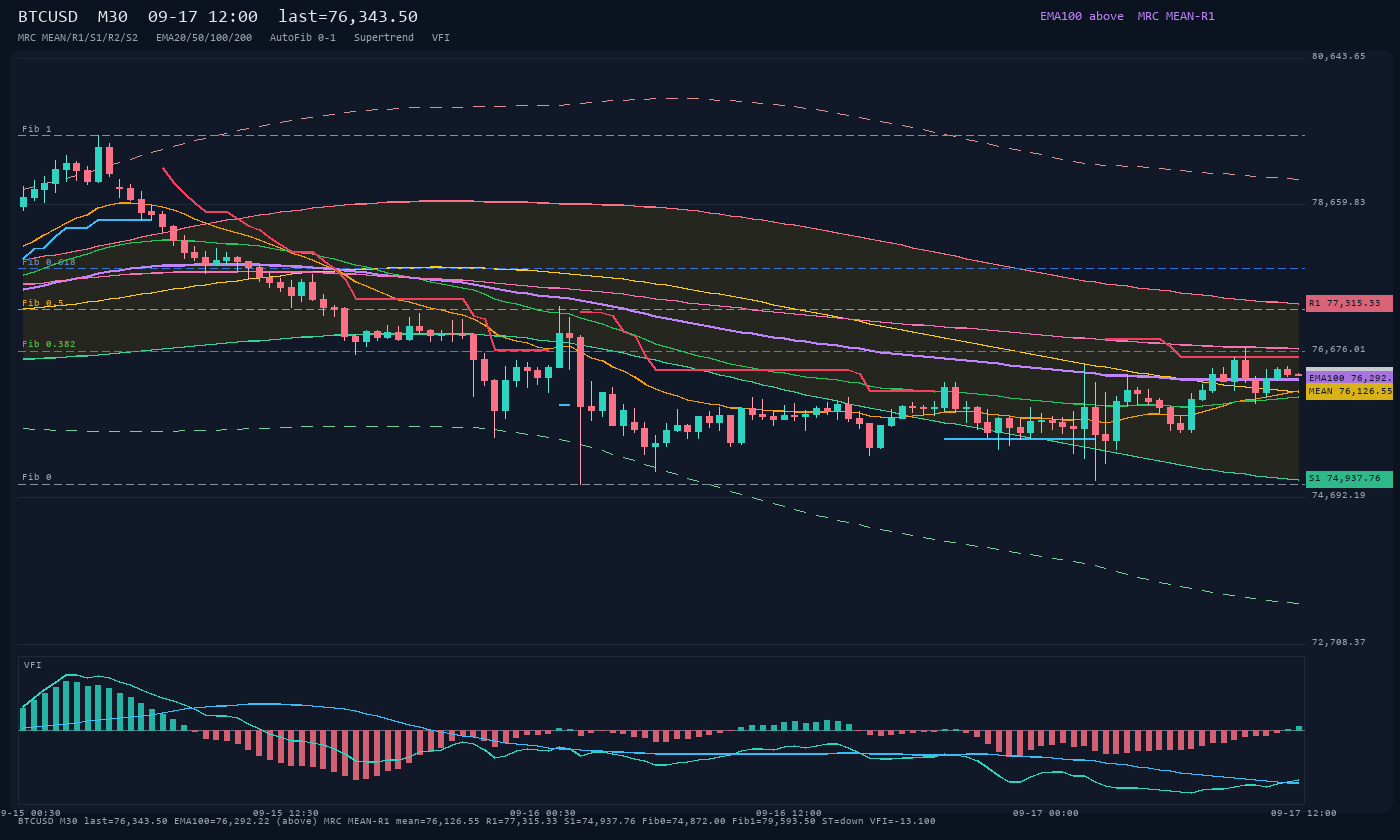Click the bottom status summary line
Viewport: 1400px width, 840px height.
pyautogui.click(x=477, y=821)
